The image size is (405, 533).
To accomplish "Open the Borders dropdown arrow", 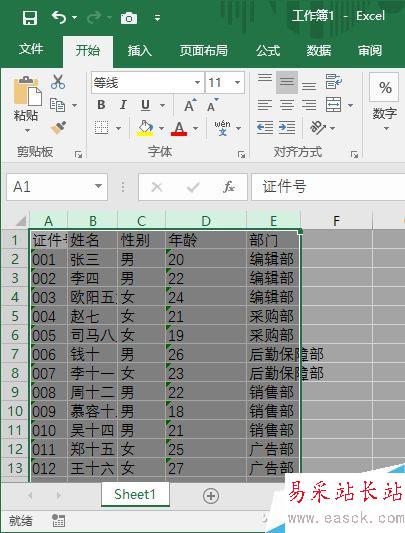I will (118, 128).
